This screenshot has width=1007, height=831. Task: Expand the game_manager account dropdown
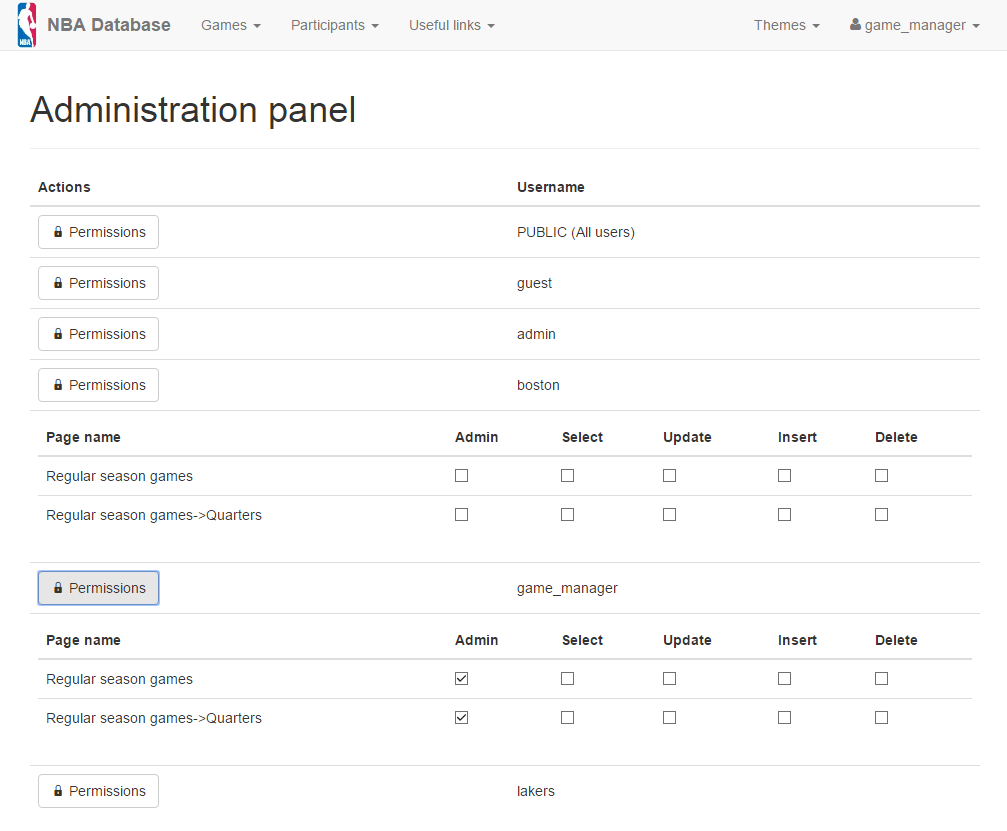(x=913, y=25)
